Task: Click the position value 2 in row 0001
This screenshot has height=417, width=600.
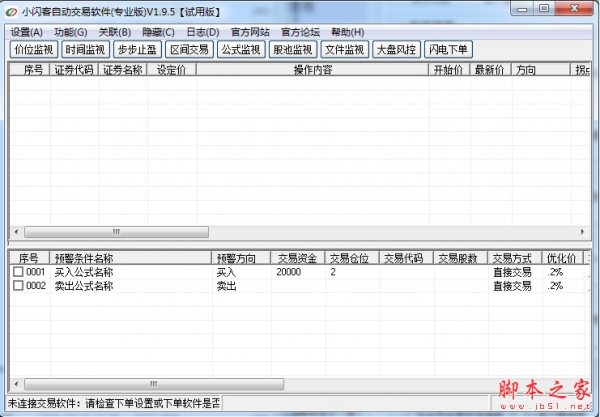Action: pos(333,272)
